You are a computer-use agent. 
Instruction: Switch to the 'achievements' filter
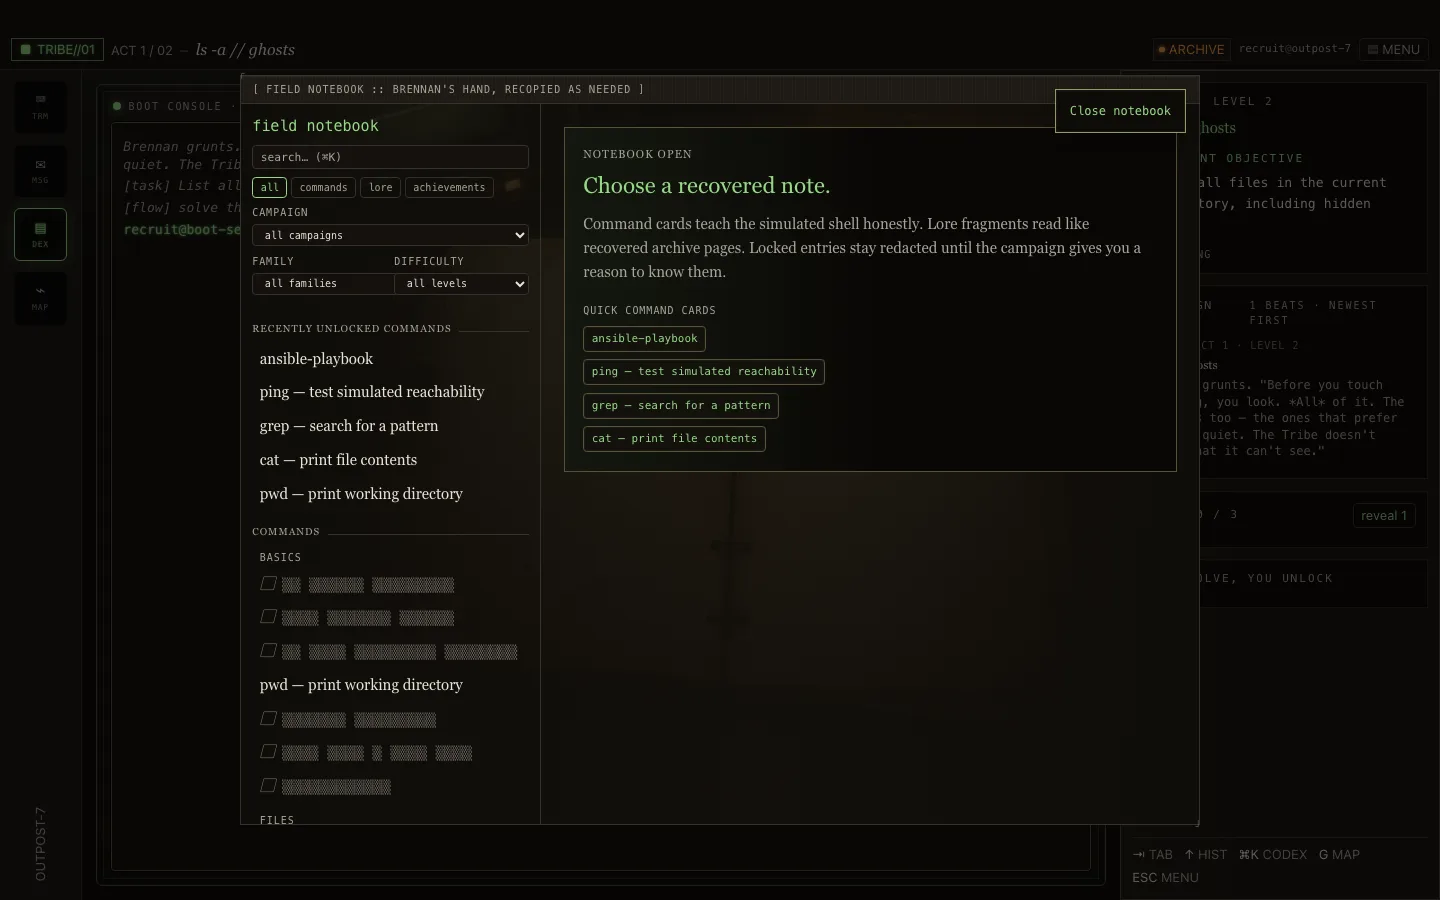tap(449, 187)
